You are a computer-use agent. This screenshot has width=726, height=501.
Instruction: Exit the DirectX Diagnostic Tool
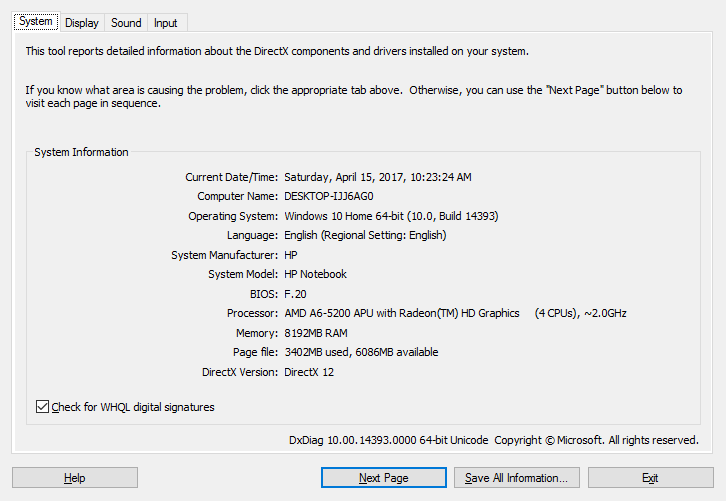[650, 478]
